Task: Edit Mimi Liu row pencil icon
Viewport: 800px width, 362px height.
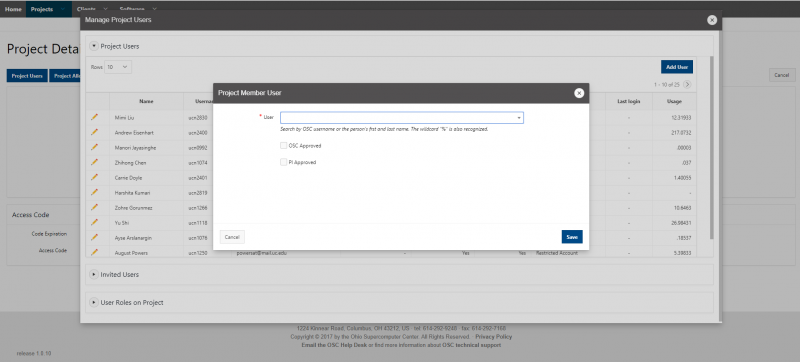Action: [x=94, y=117]
